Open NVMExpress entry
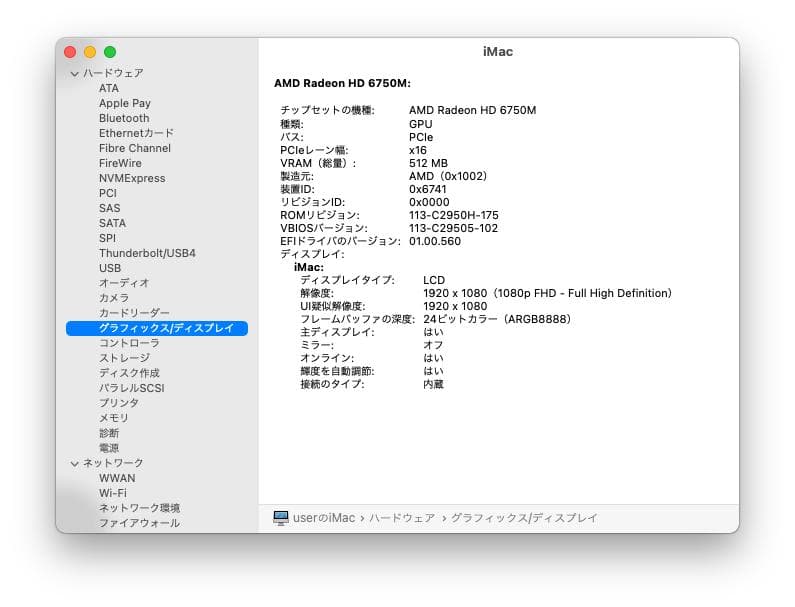 132,178
